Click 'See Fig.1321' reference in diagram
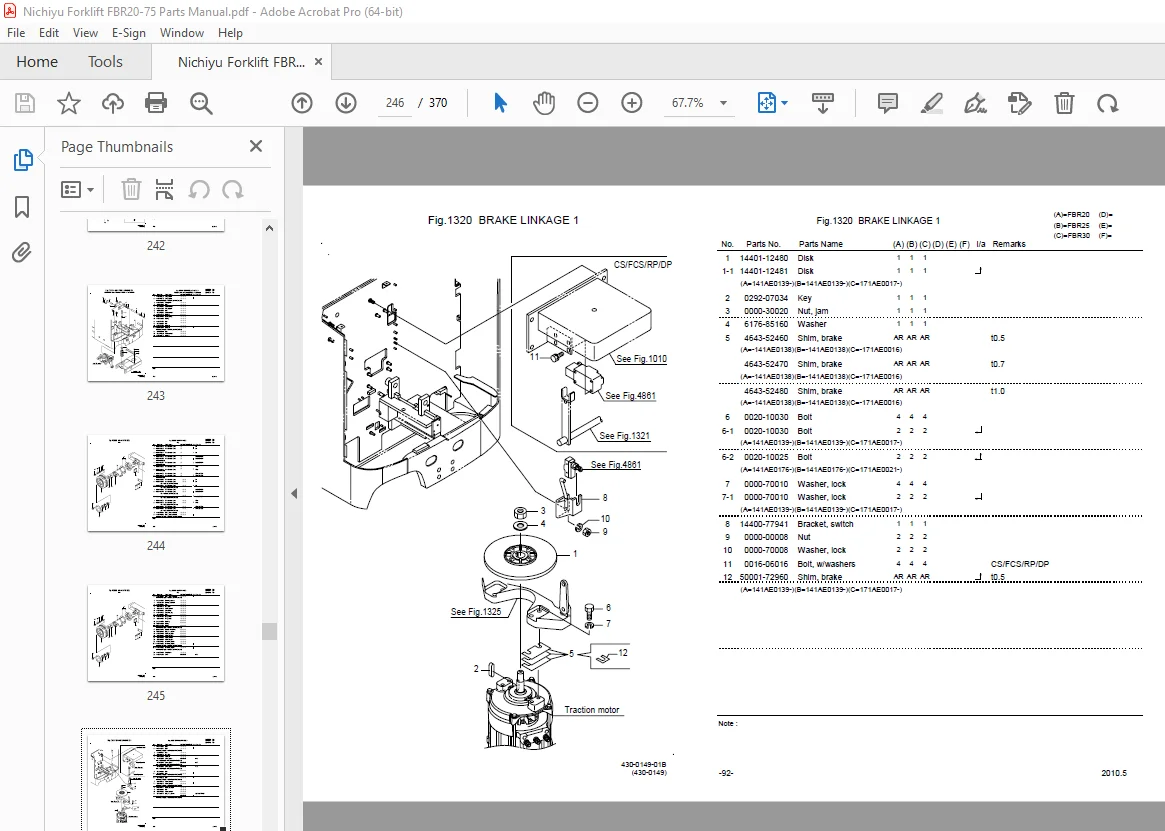Image resolution: width=1165 pixels, height=831 pixels. point(624,436)
